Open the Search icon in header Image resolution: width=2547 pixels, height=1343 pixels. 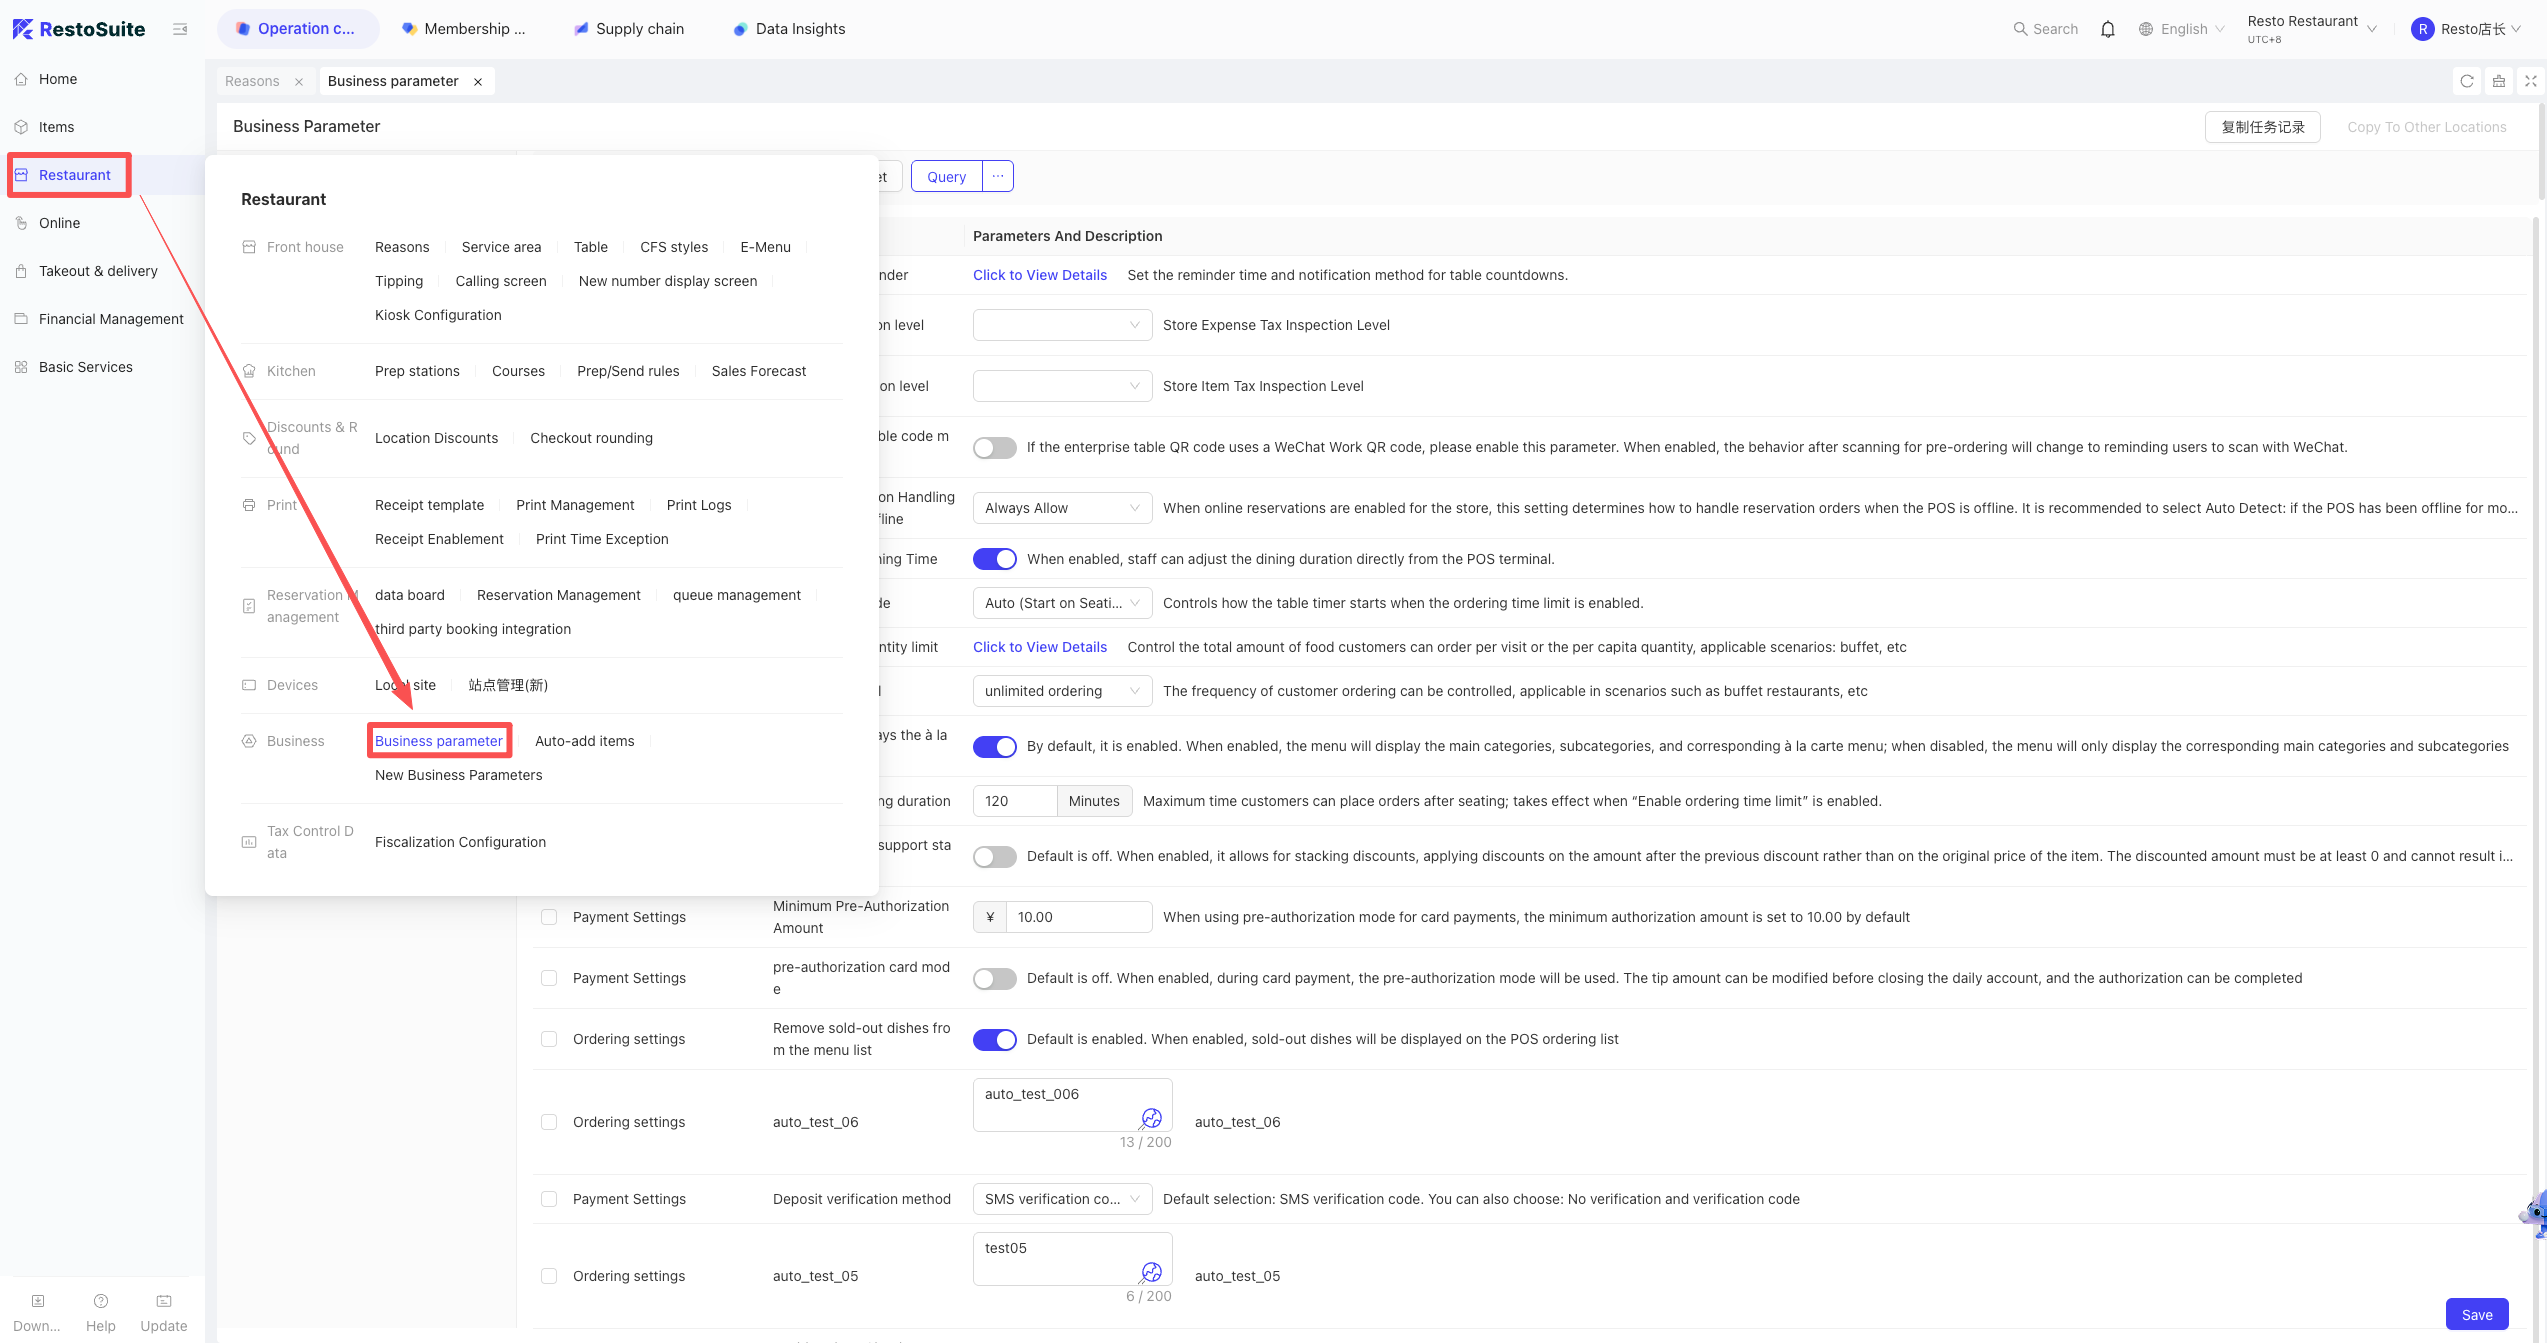2020,29
